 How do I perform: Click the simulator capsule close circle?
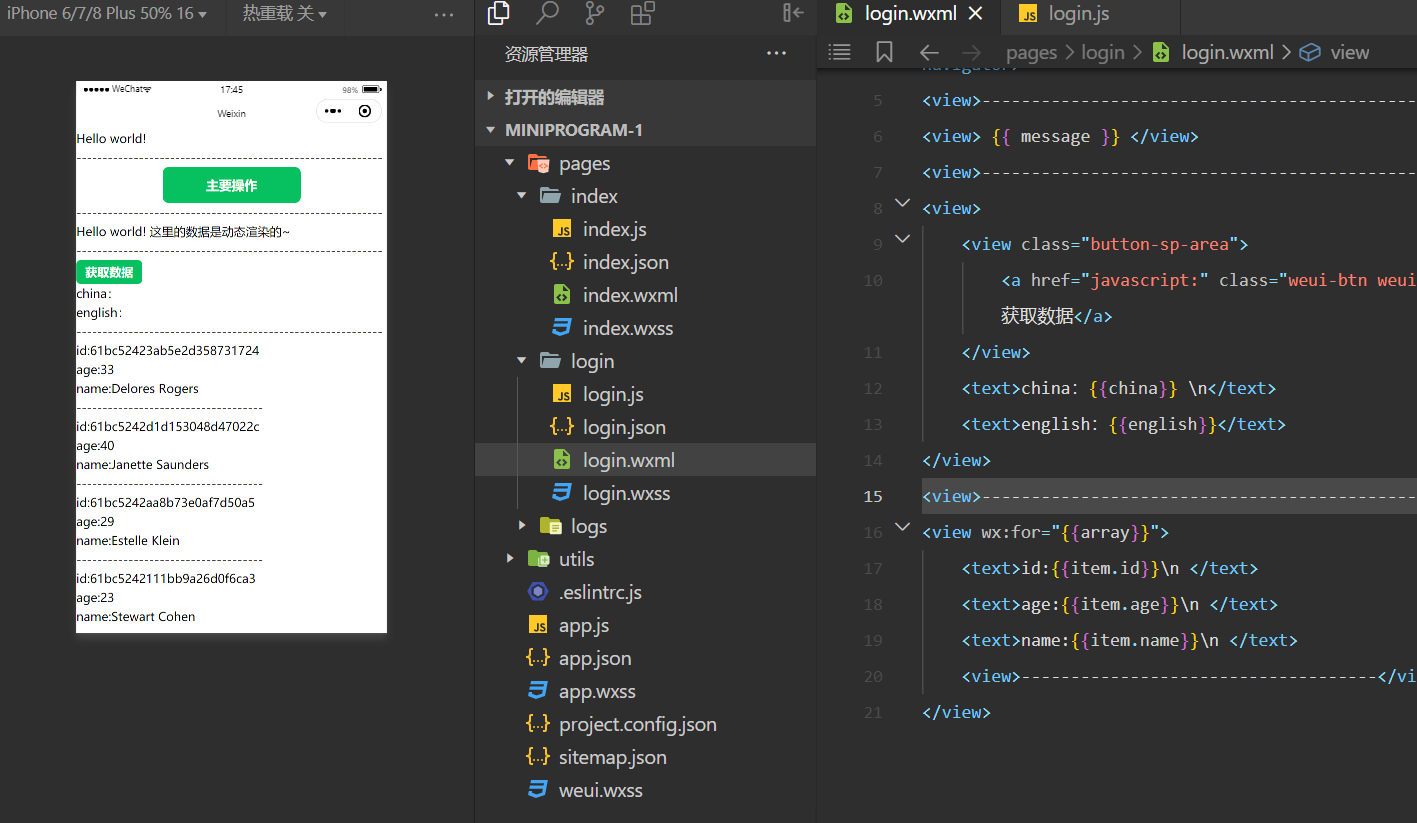click(365, 111)
